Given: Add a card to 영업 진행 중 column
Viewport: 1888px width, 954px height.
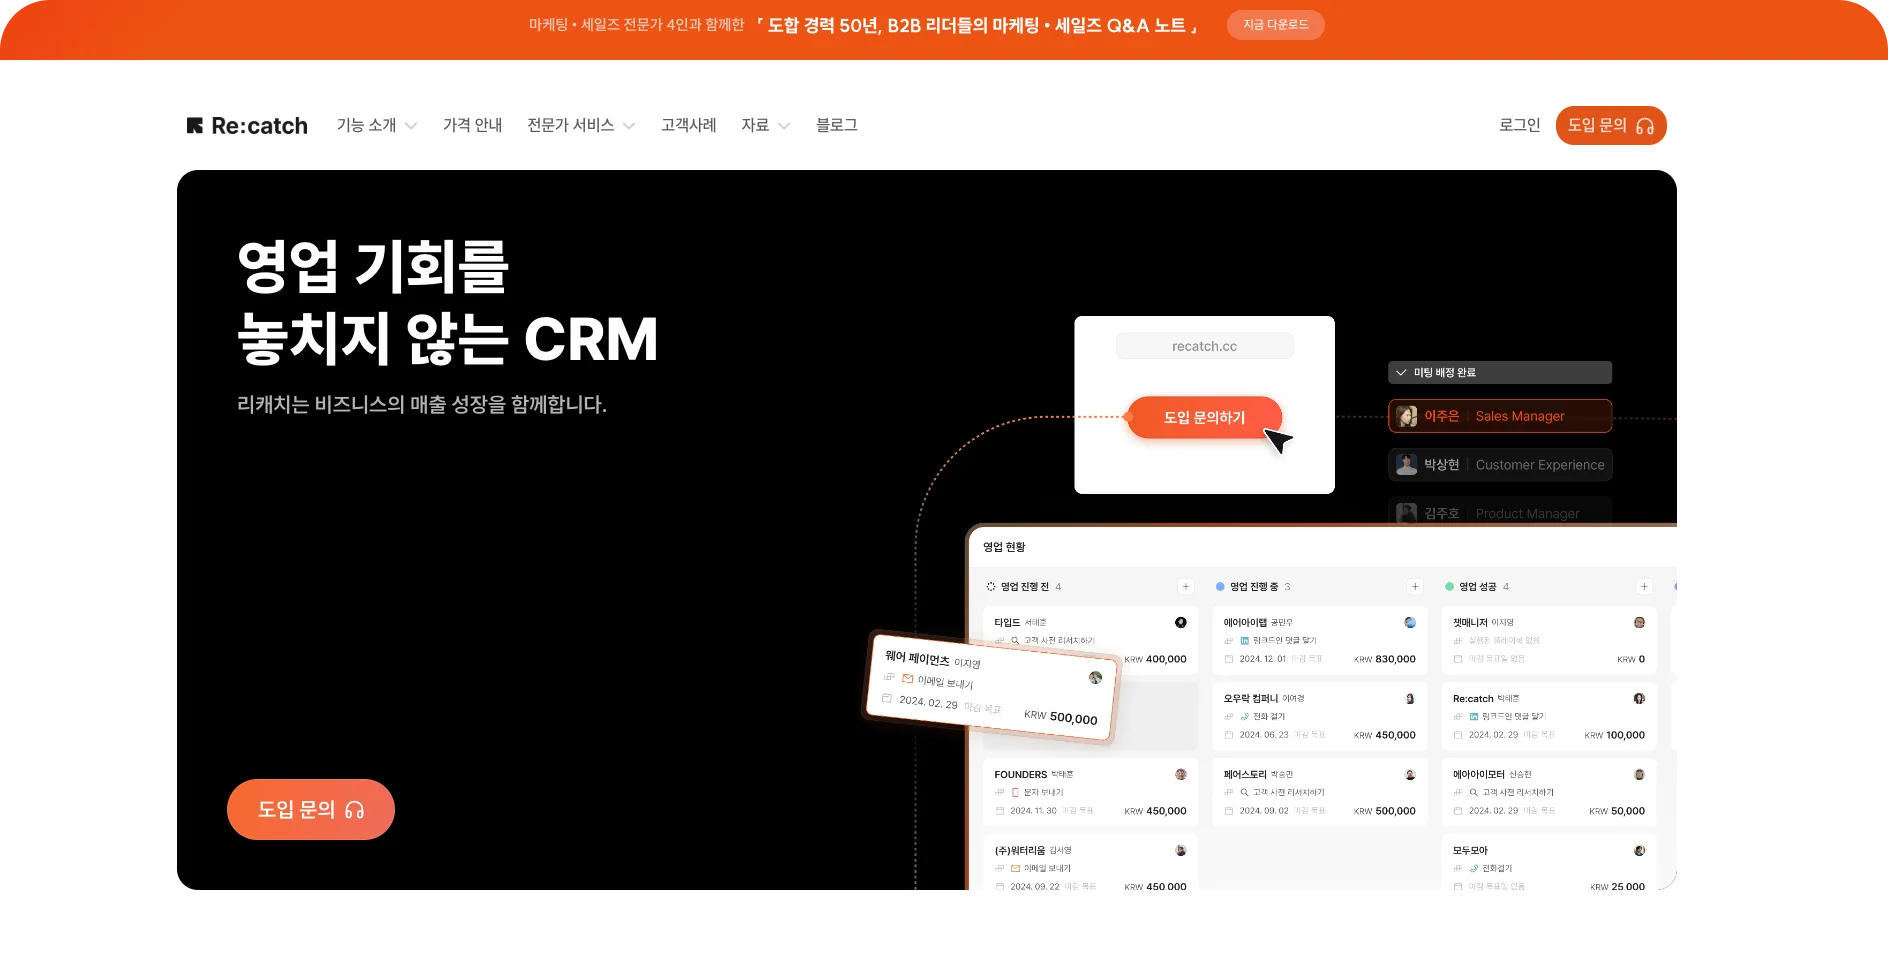Looking at the screenshot, I should [1415, 587].
